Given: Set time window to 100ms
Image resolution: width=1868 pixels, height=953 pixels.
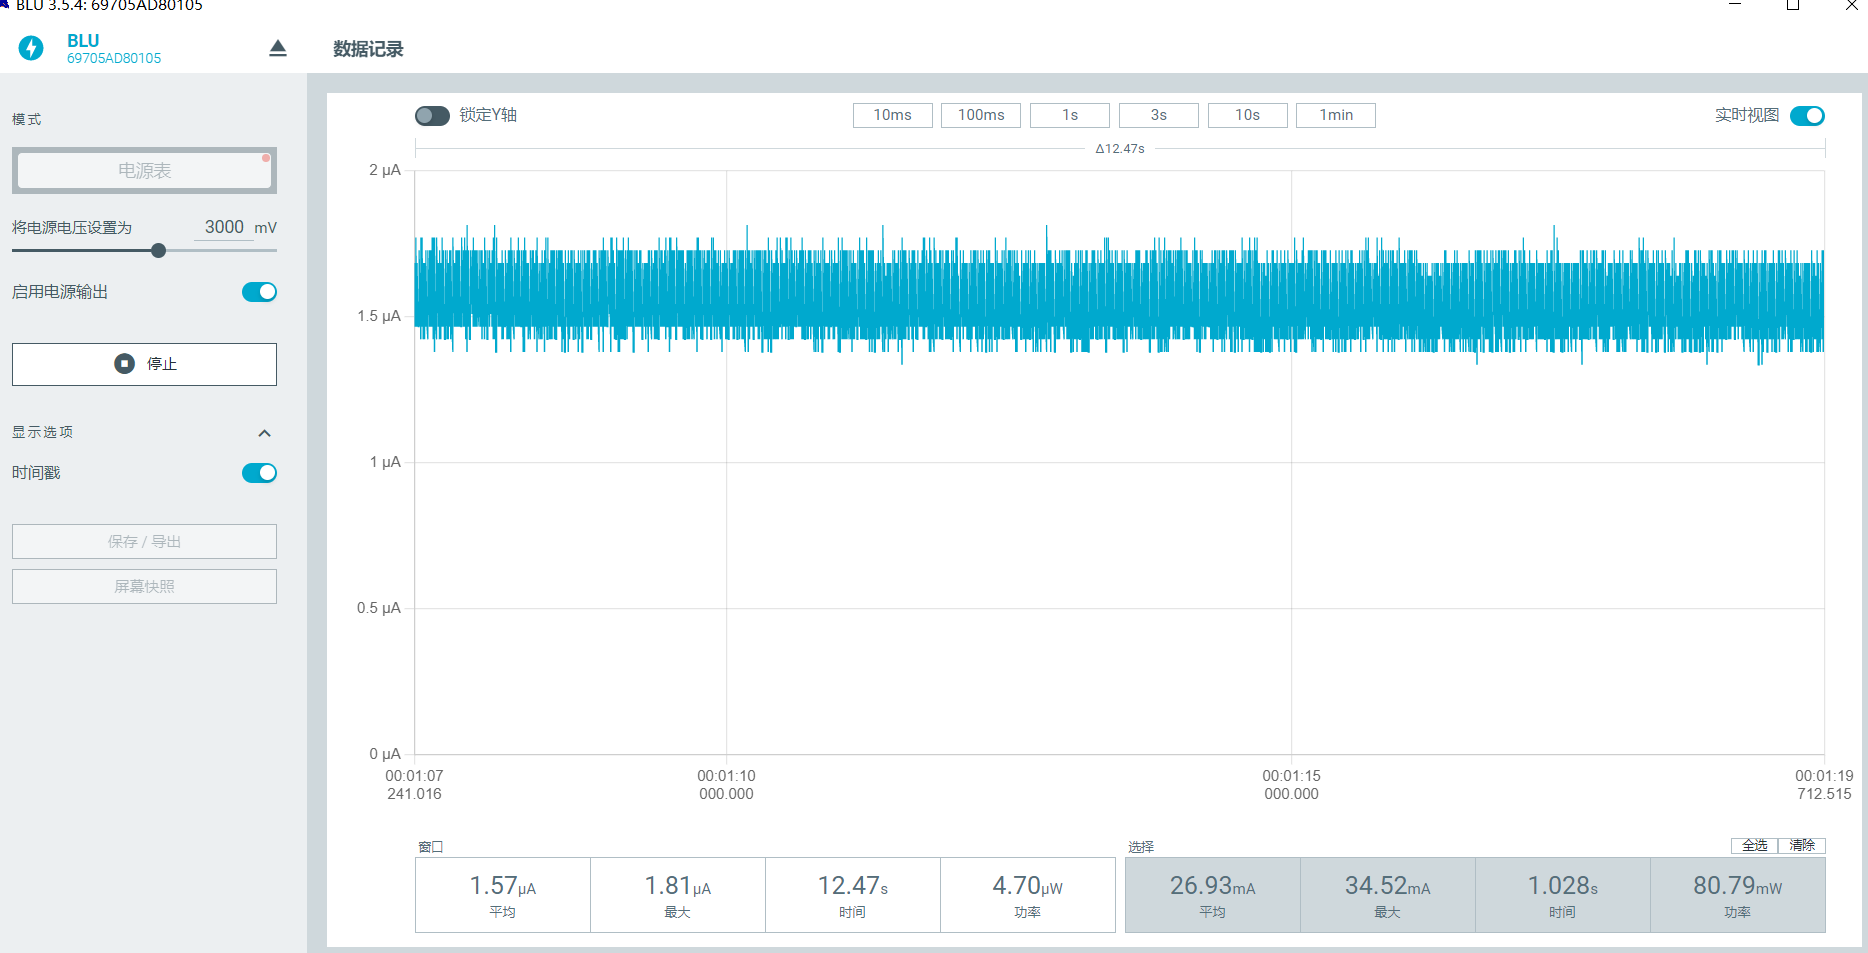Looking at the screenshot, I should tap(981, 115).
